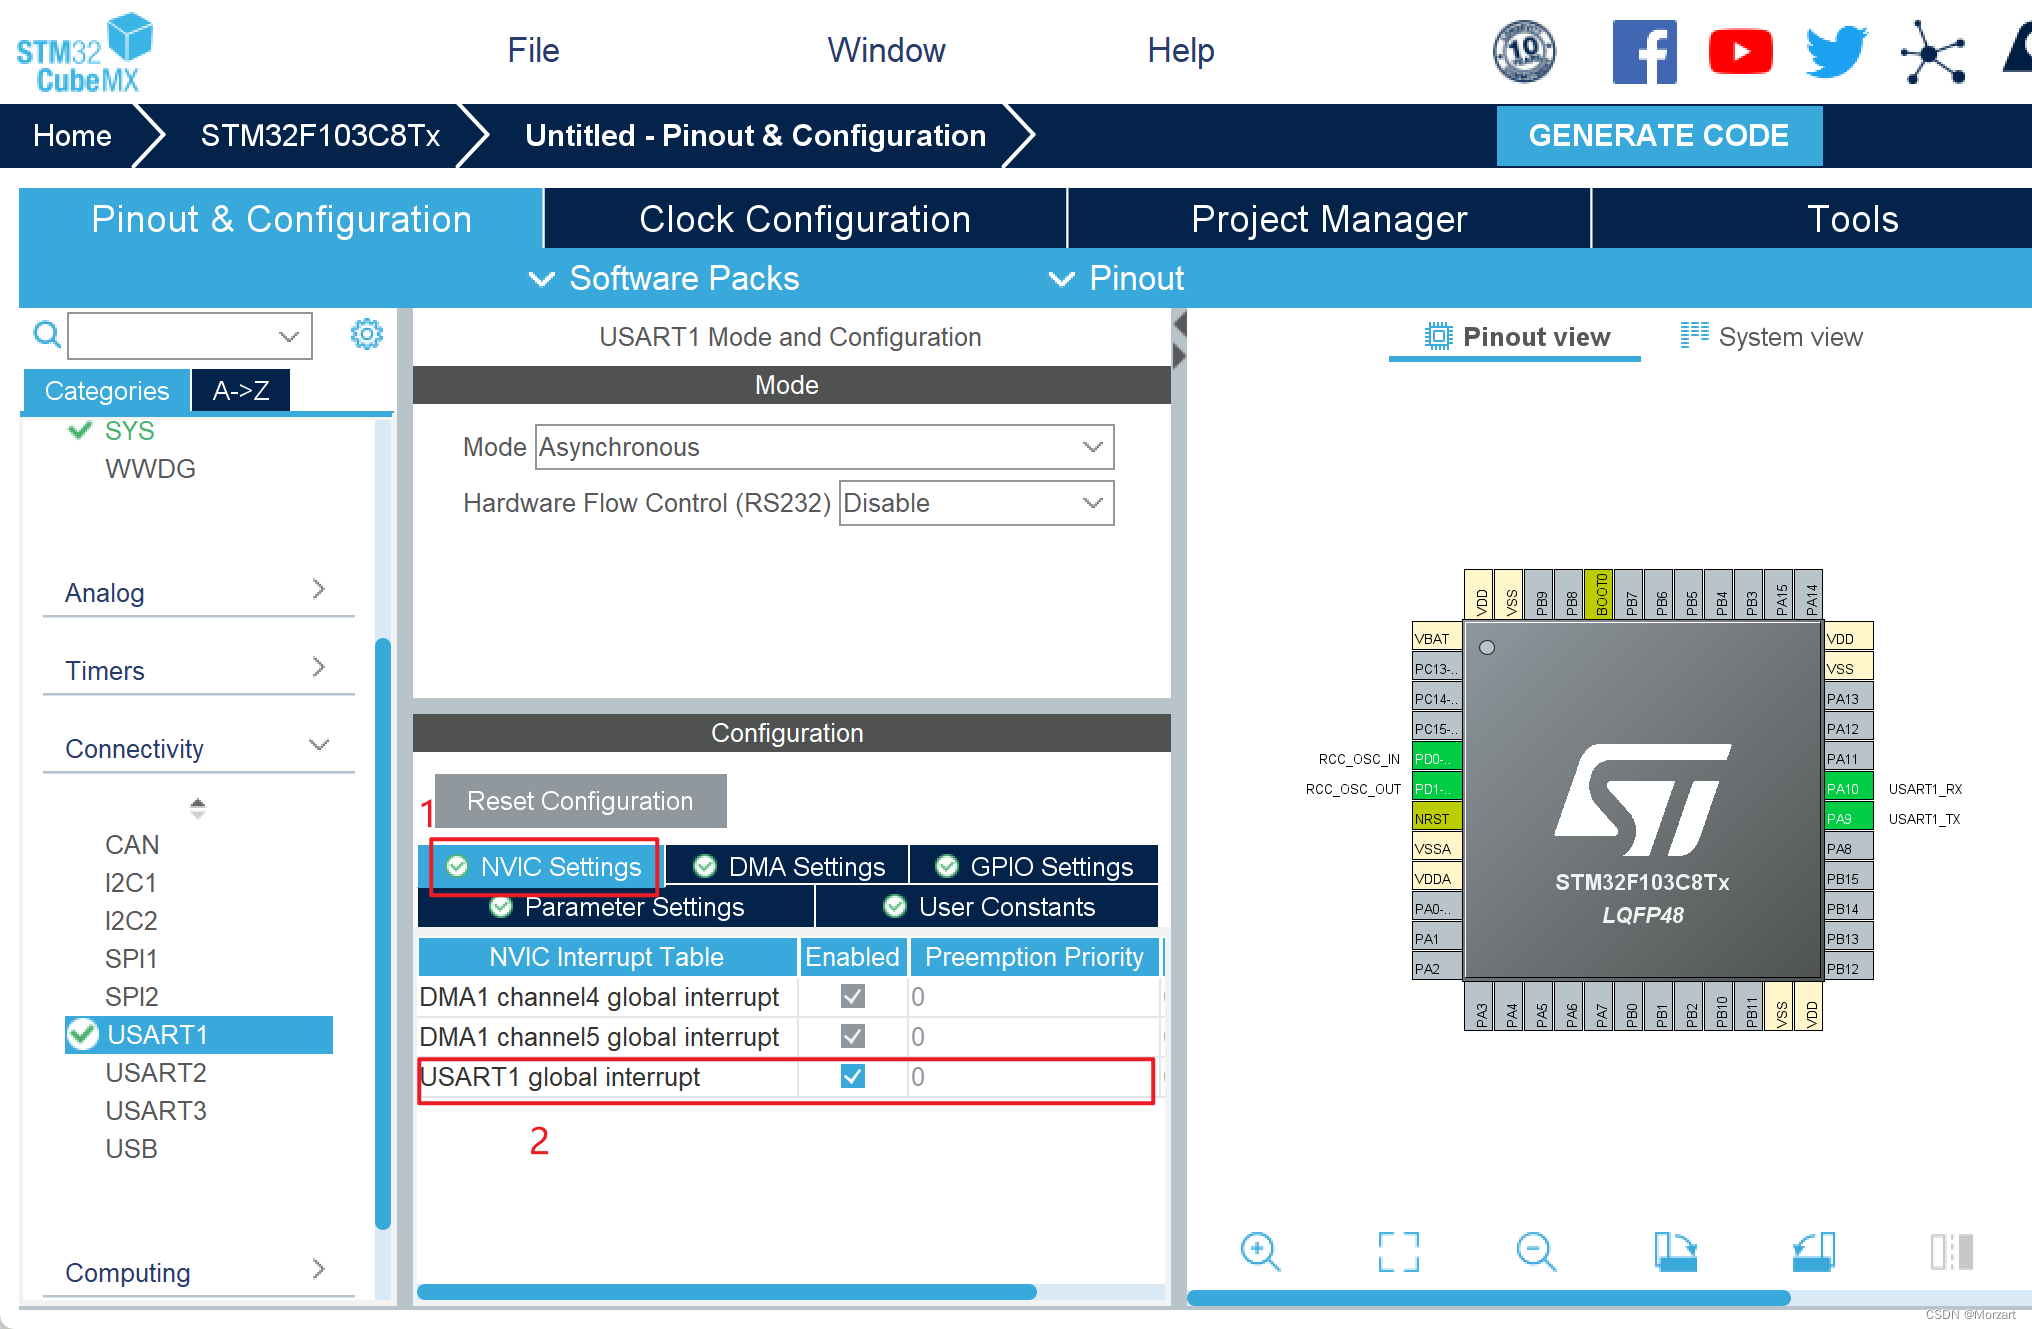Image resolution: width=2032 pixels, height=1329 pixels.
Task: Click the PA10 USART1_RX pin on chip
Action: click(1848, 788)
